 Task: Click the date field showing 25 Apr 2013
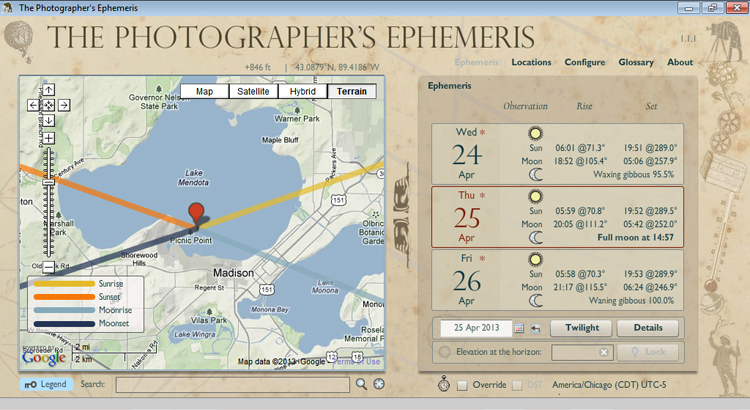coord(476,328)
